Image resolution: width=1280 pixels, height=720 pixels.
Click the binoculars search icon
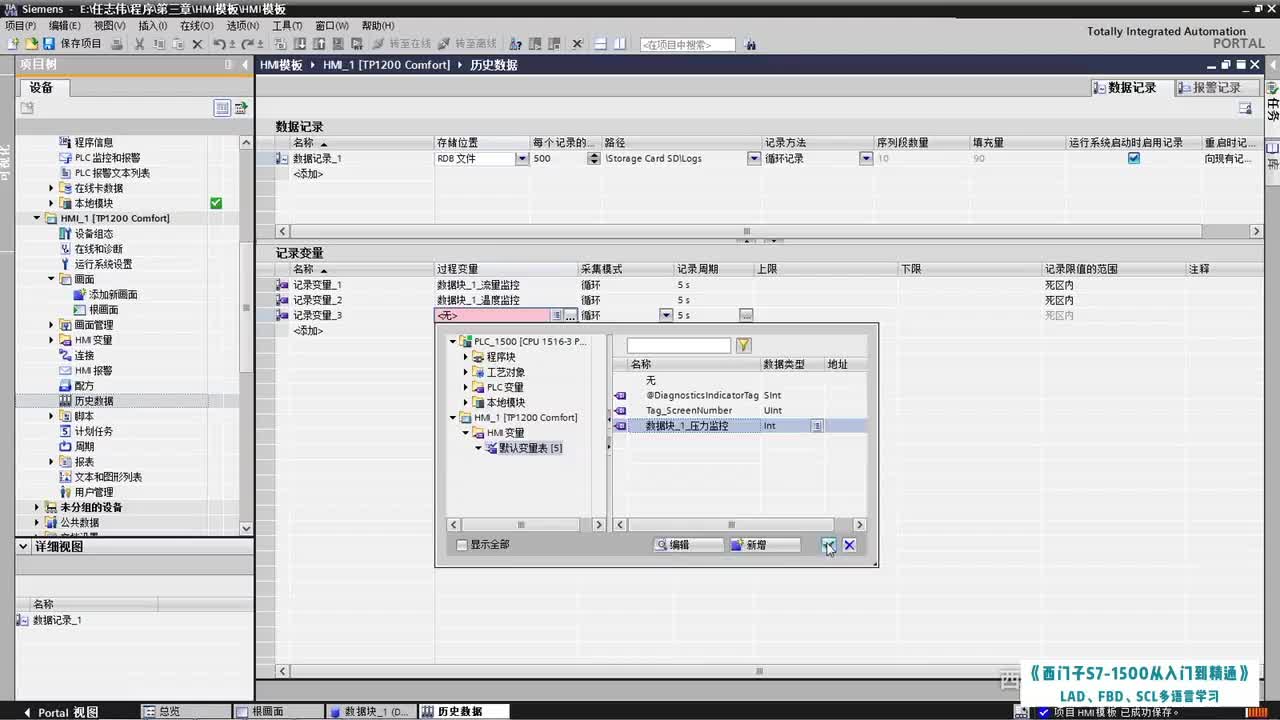[750, 44]
